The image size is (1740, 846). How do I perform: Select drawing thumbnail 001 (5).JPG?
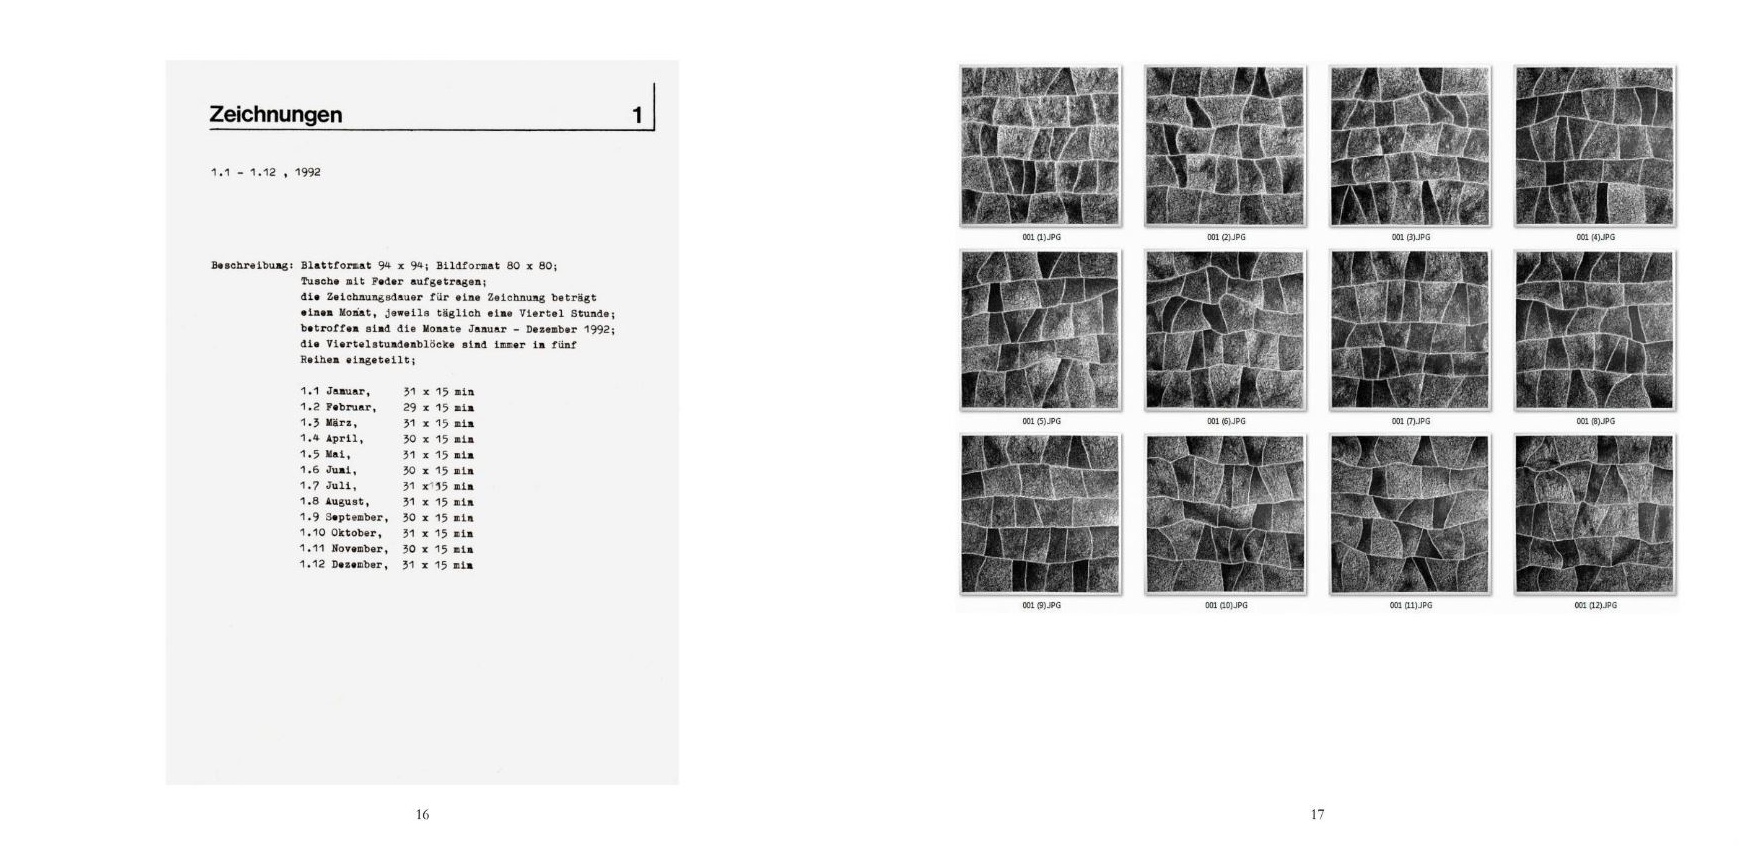tap(1040, 330)
